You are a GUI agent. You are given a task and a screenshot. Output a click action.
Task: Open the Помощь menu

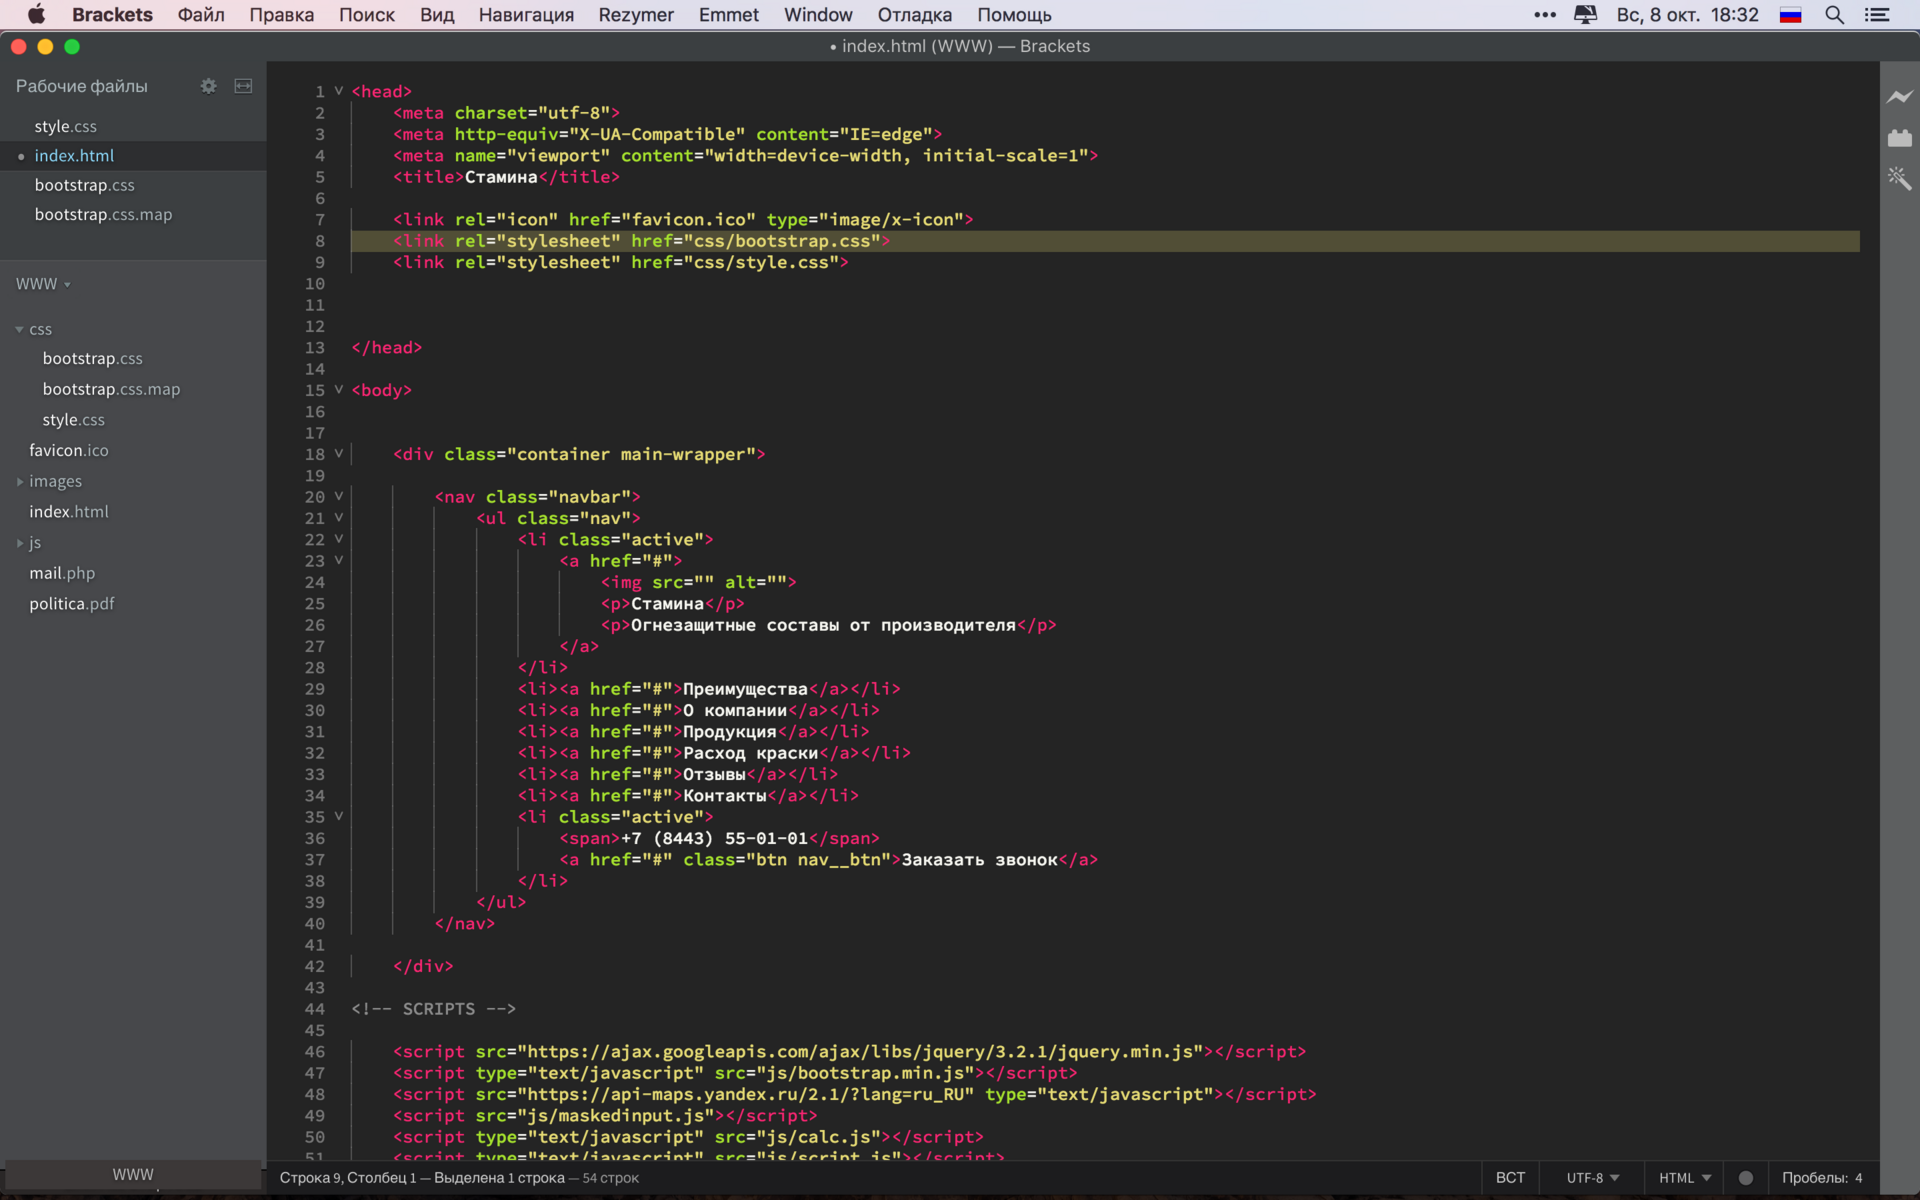click(1014, 15)
